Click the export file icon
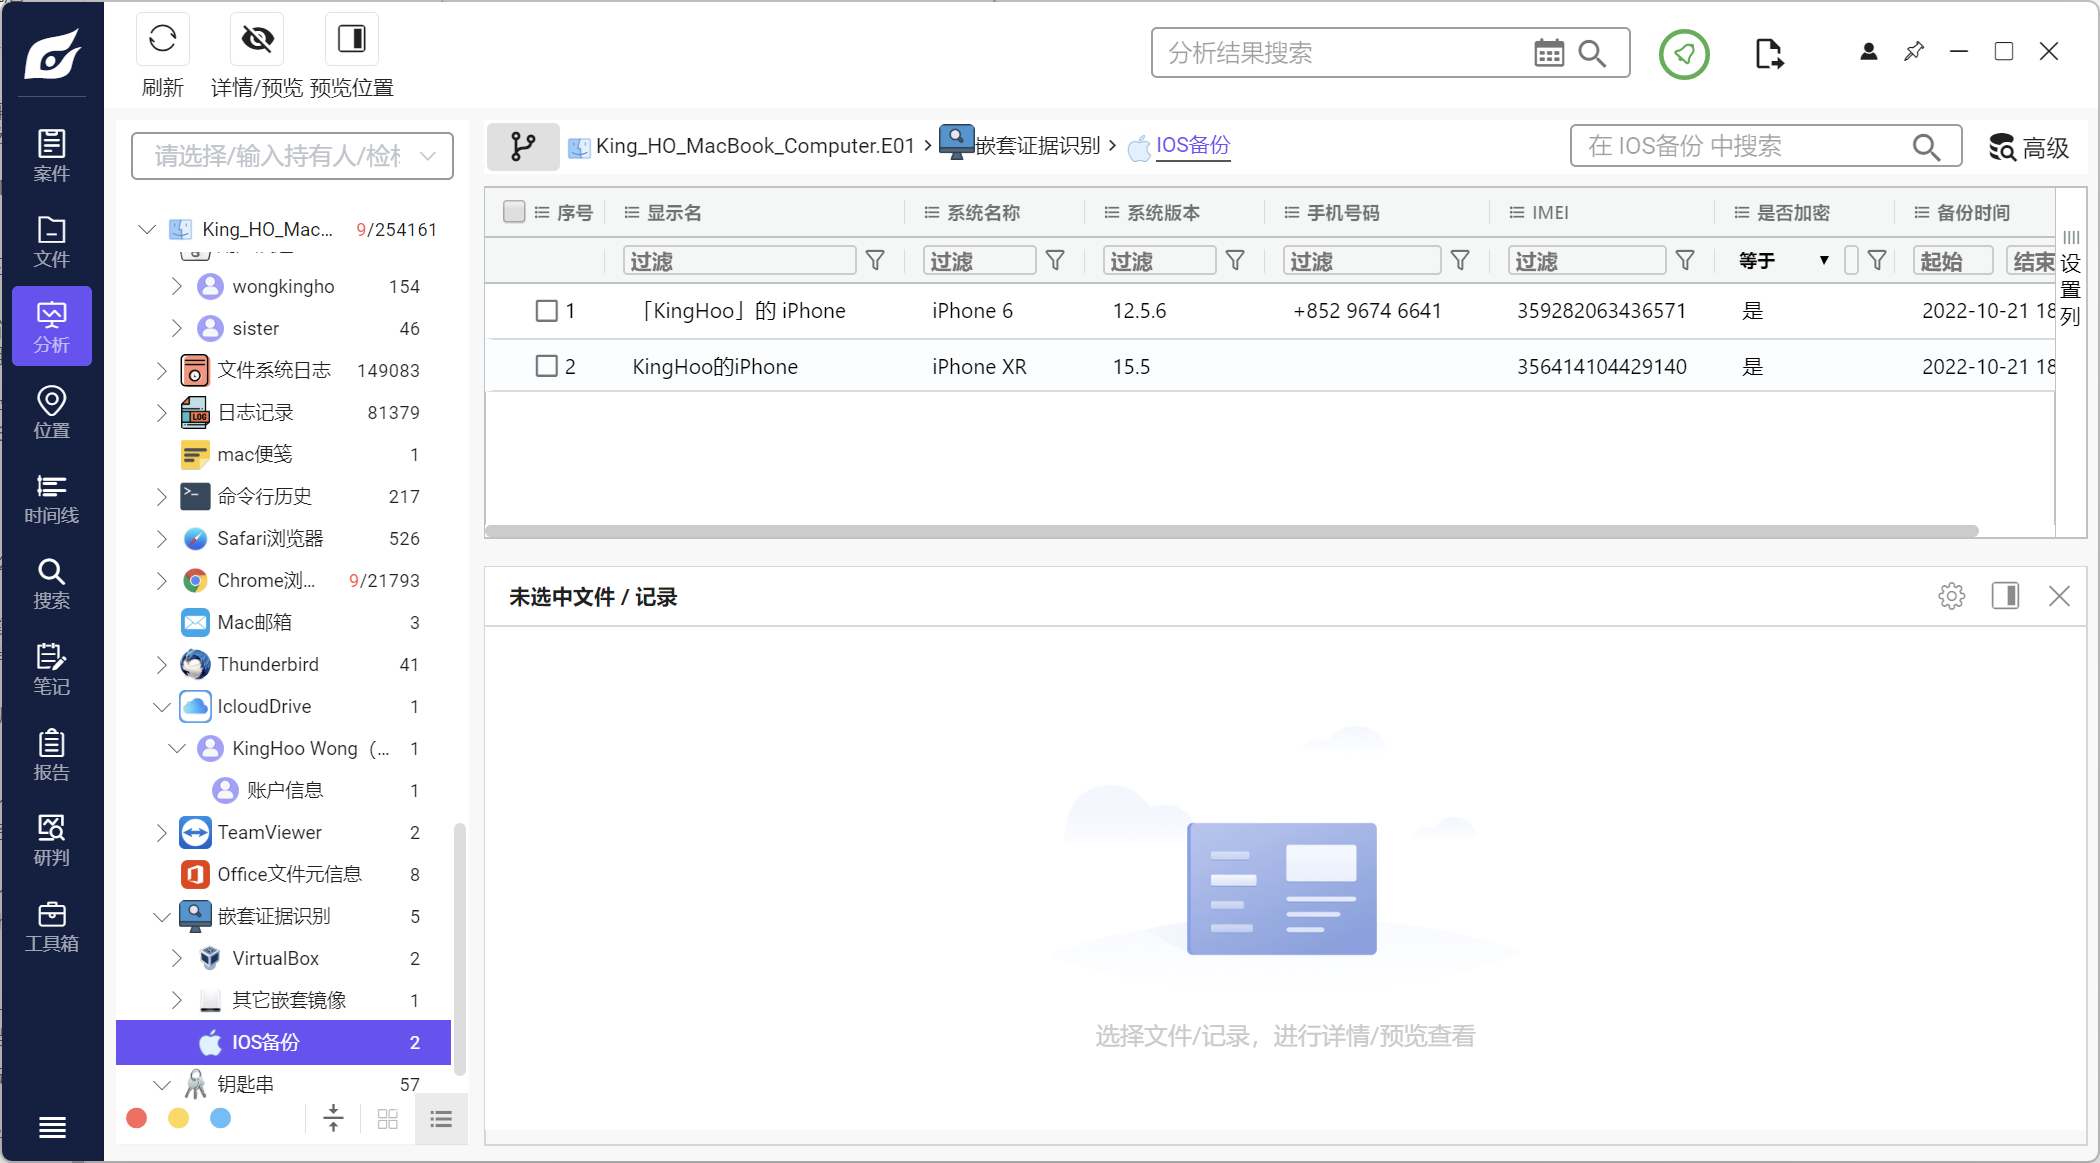 click(1769, 54)
